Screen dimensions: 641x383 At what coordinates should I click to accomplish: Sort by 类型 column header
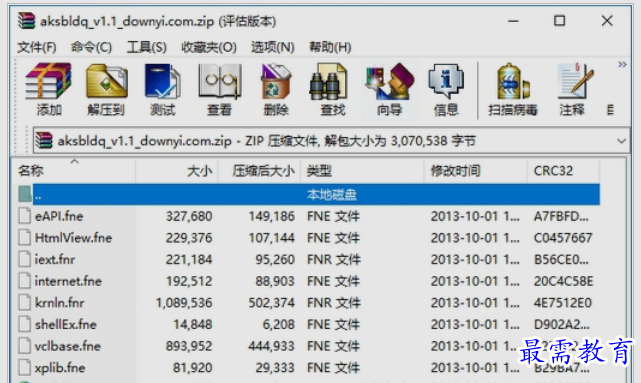pos(362,171)
